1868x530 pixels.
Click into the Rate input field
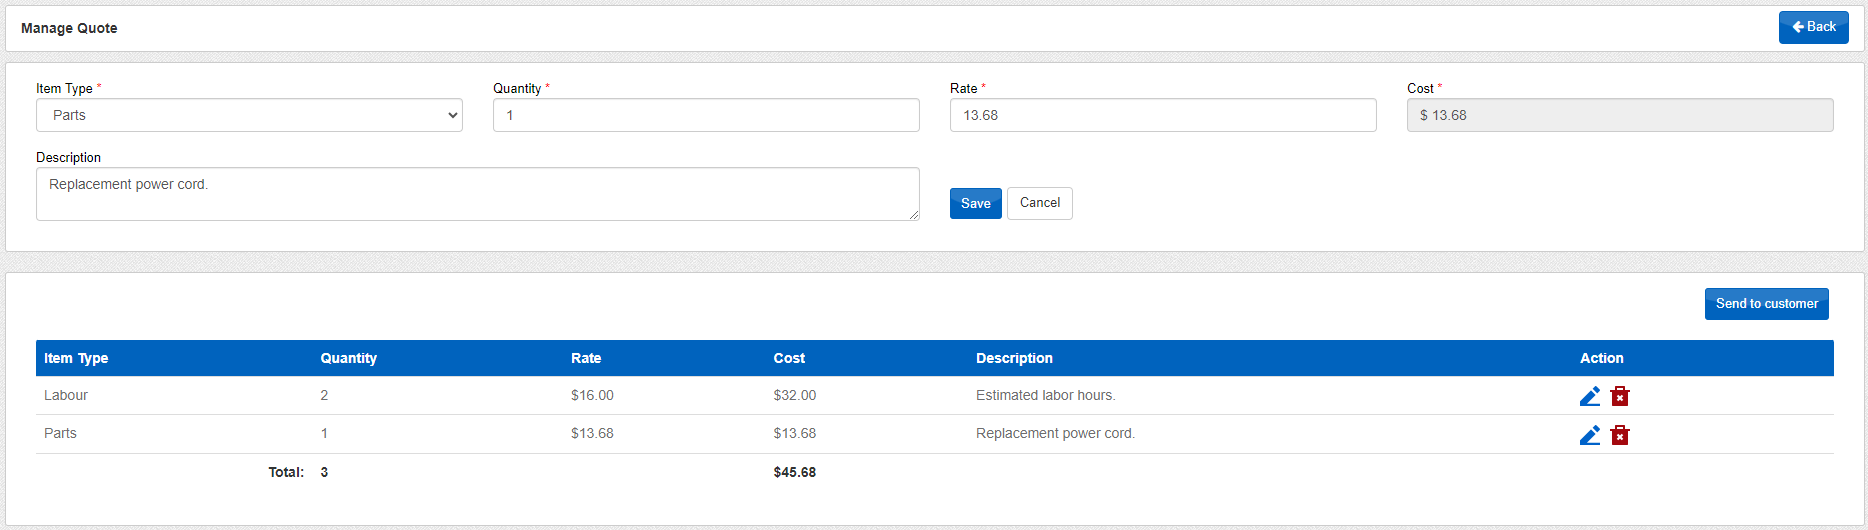1163,115
